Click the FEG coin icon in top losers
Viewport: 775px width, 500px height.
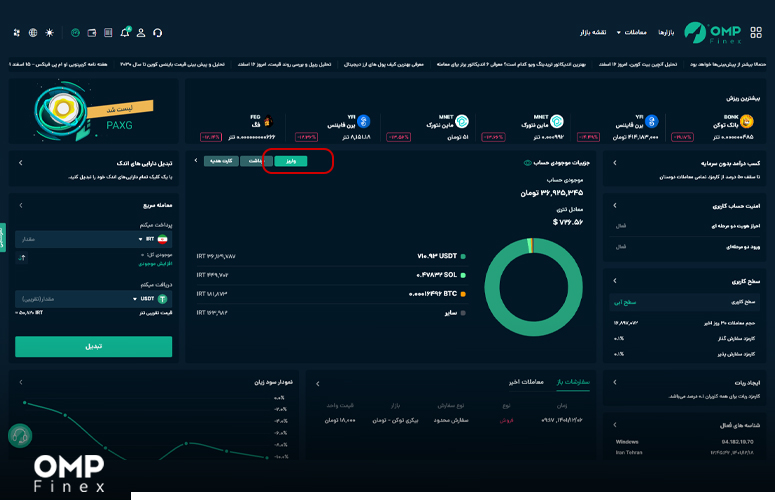pyautogui.click(x=268, y=121)
